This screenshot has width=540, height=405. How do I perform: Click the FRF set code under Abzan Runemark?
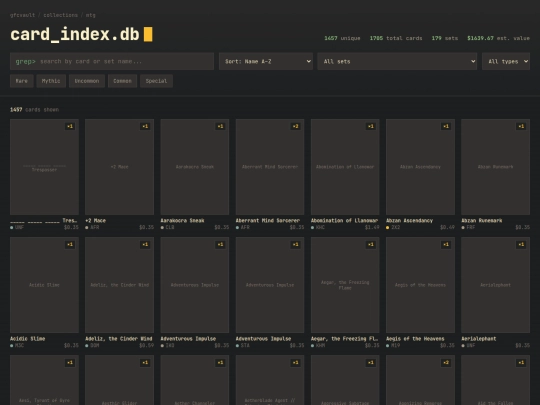click(x=471, y=228)
